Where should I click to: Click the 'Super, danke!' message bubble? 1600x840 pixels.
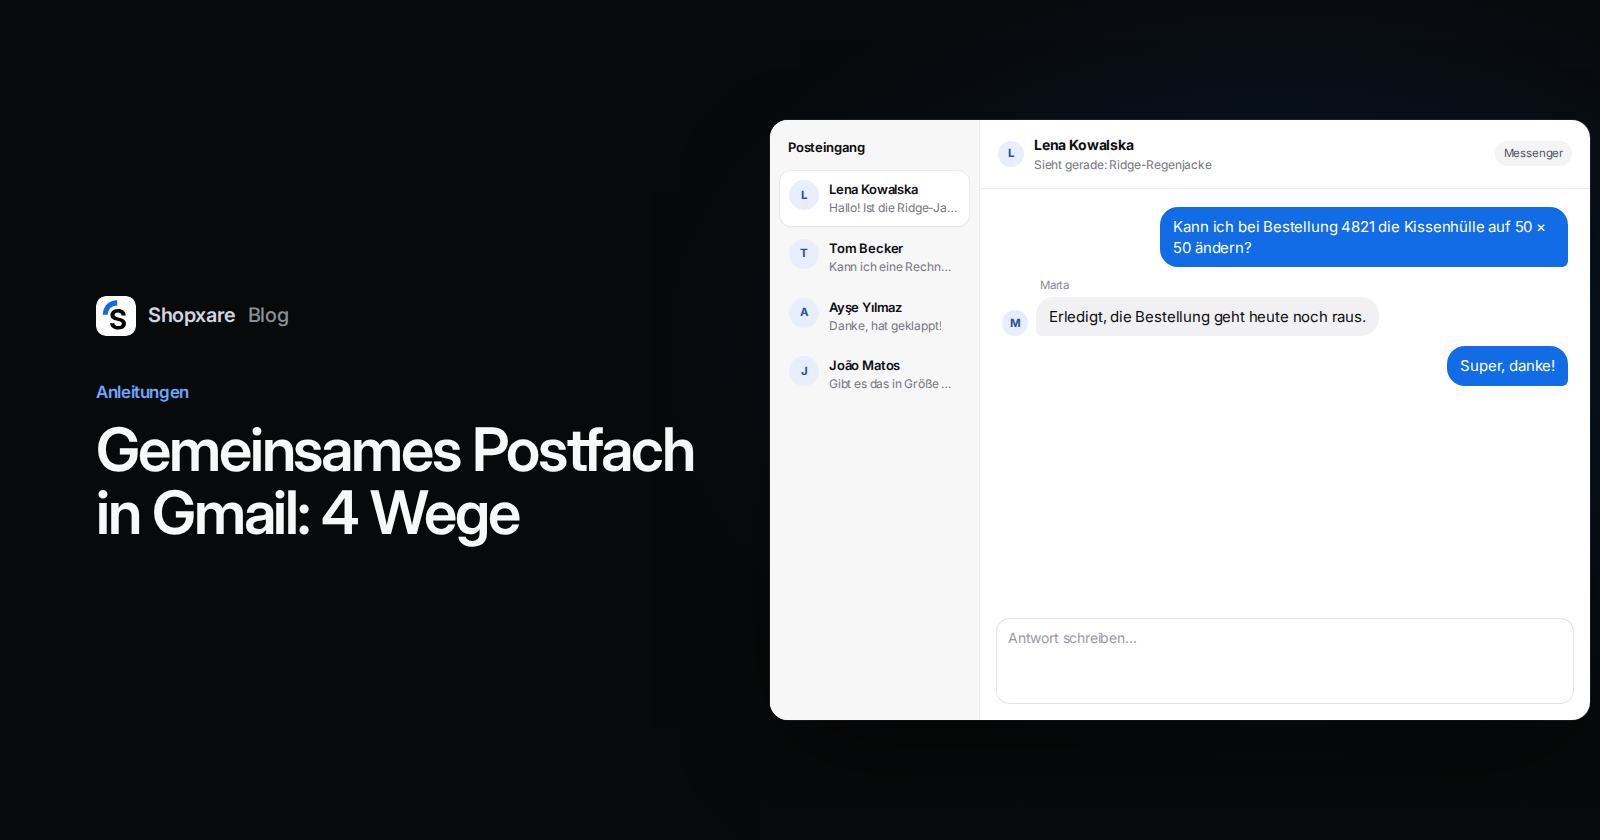tap(1507, 366)
